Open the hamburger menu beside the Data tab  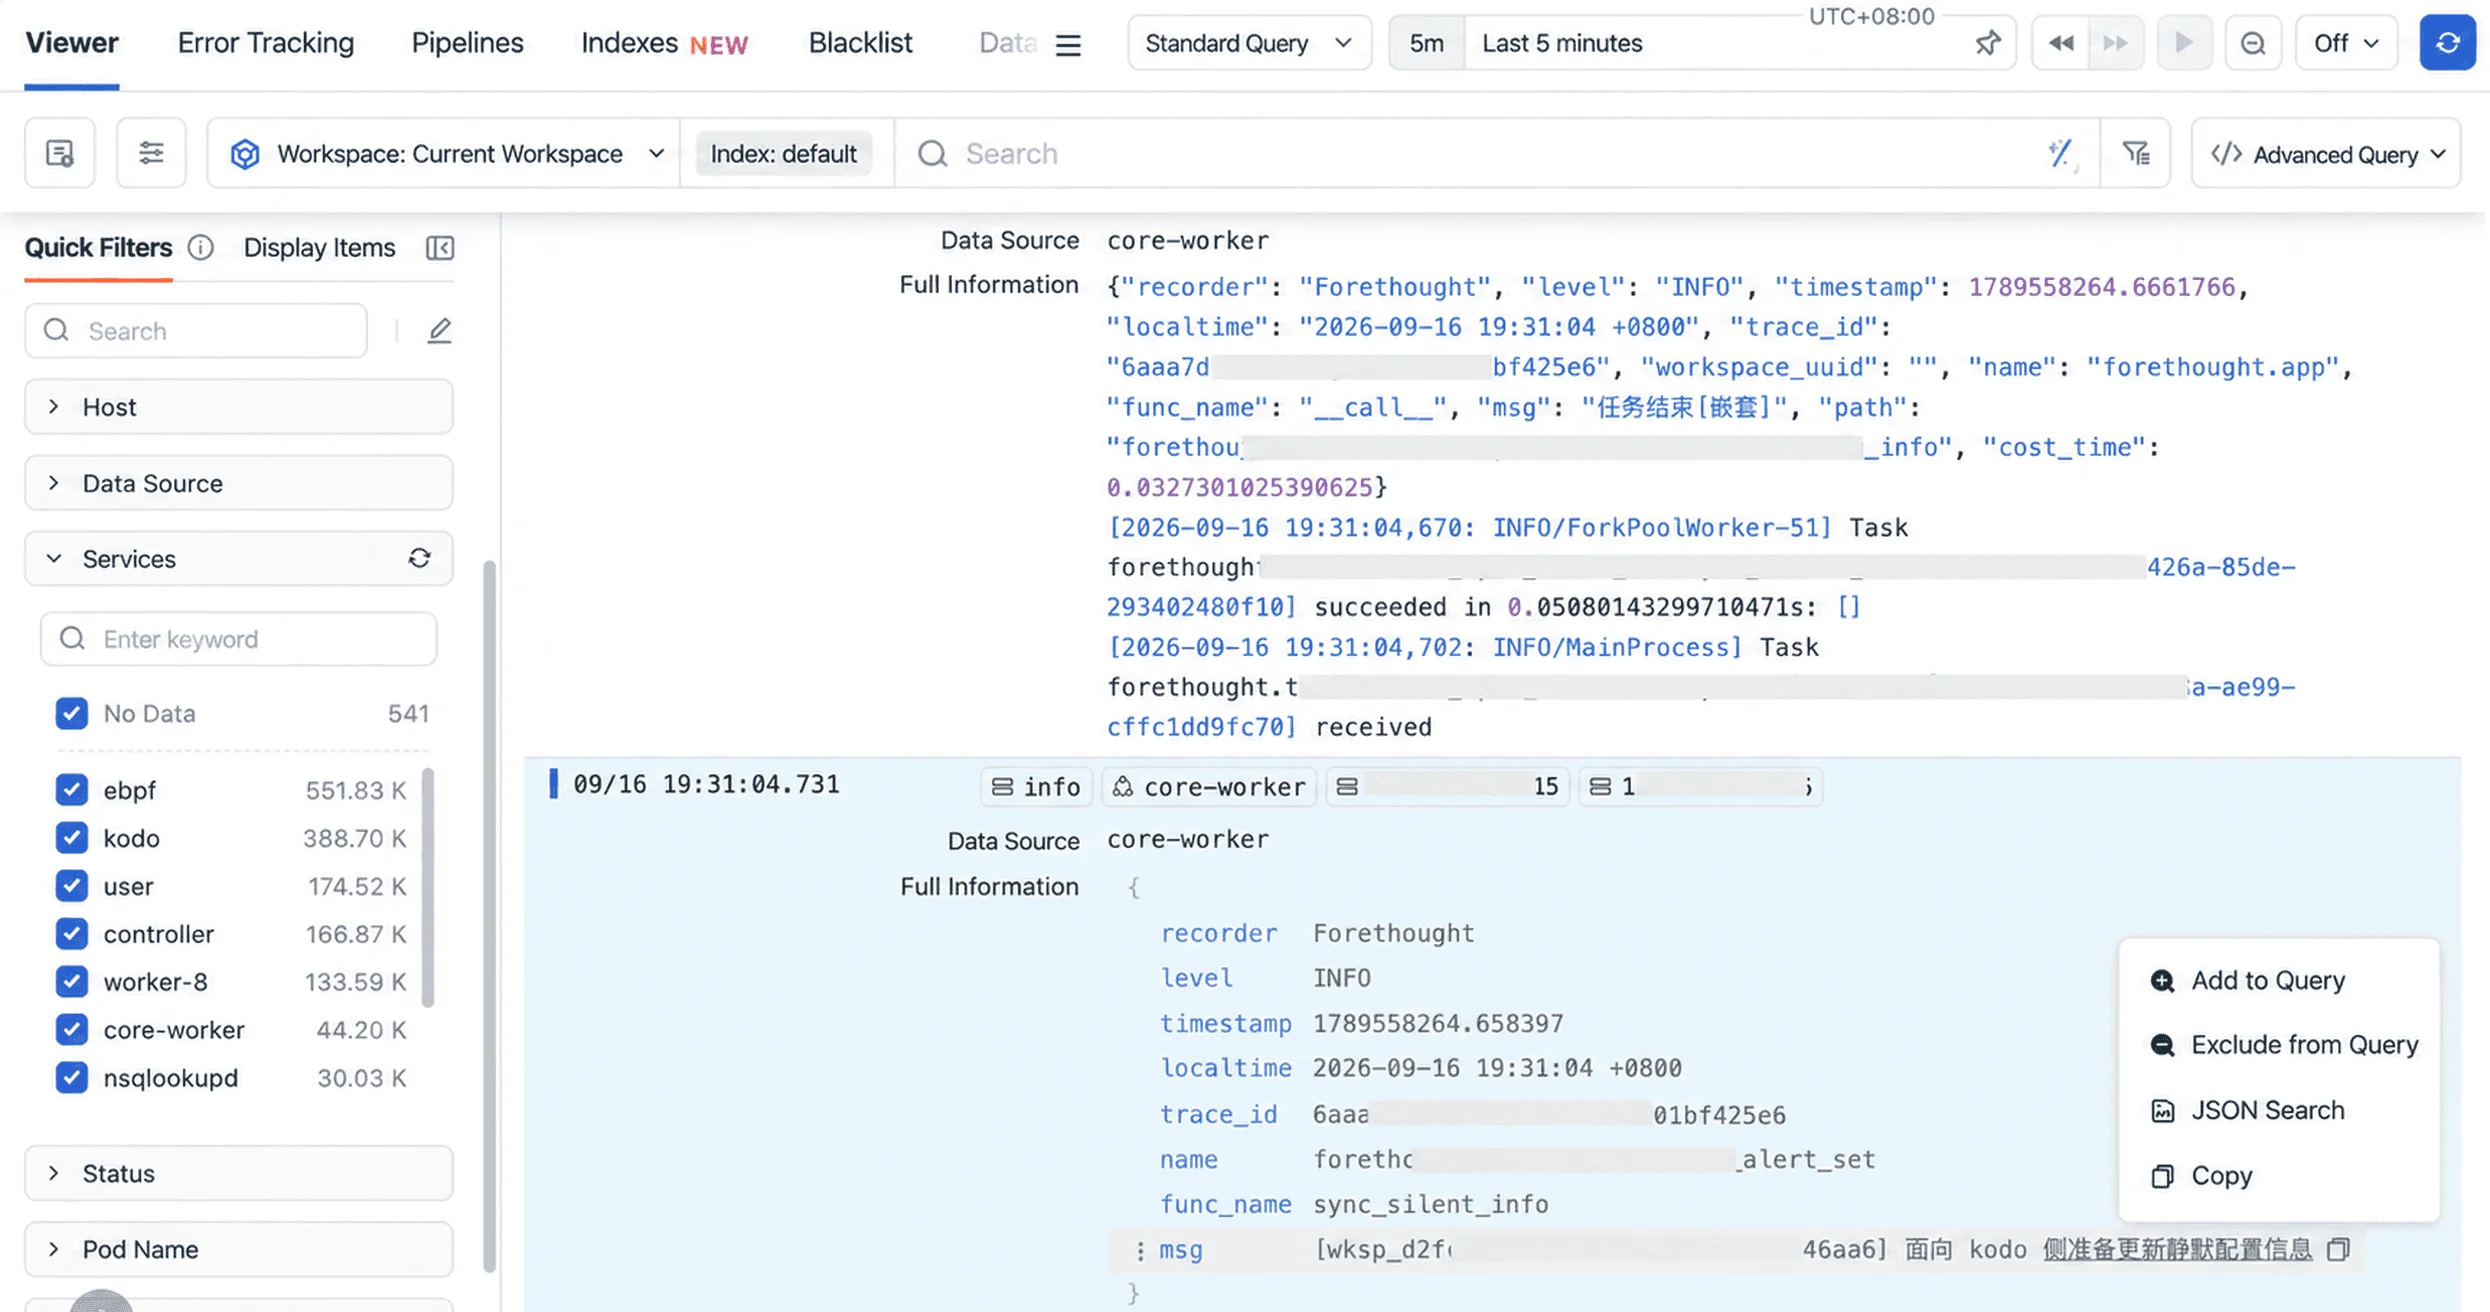1068,44
